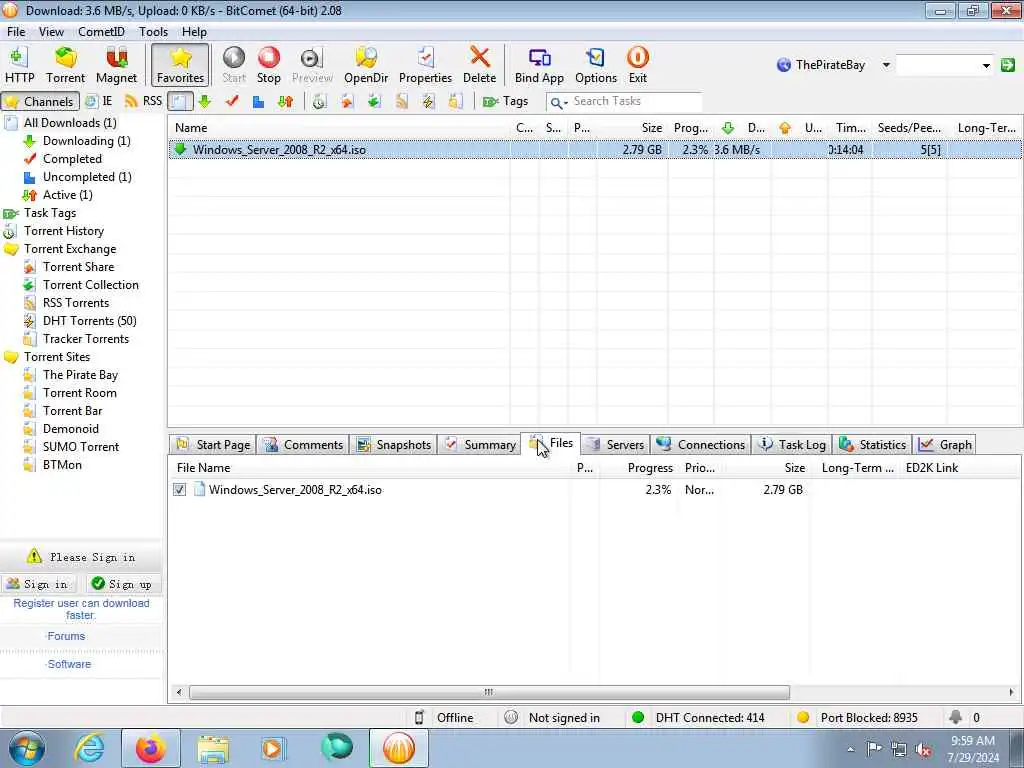Open the search tasks magnifier dropdown
Viewport: 1024px width, 768px height.
click(x=559, y=102)
